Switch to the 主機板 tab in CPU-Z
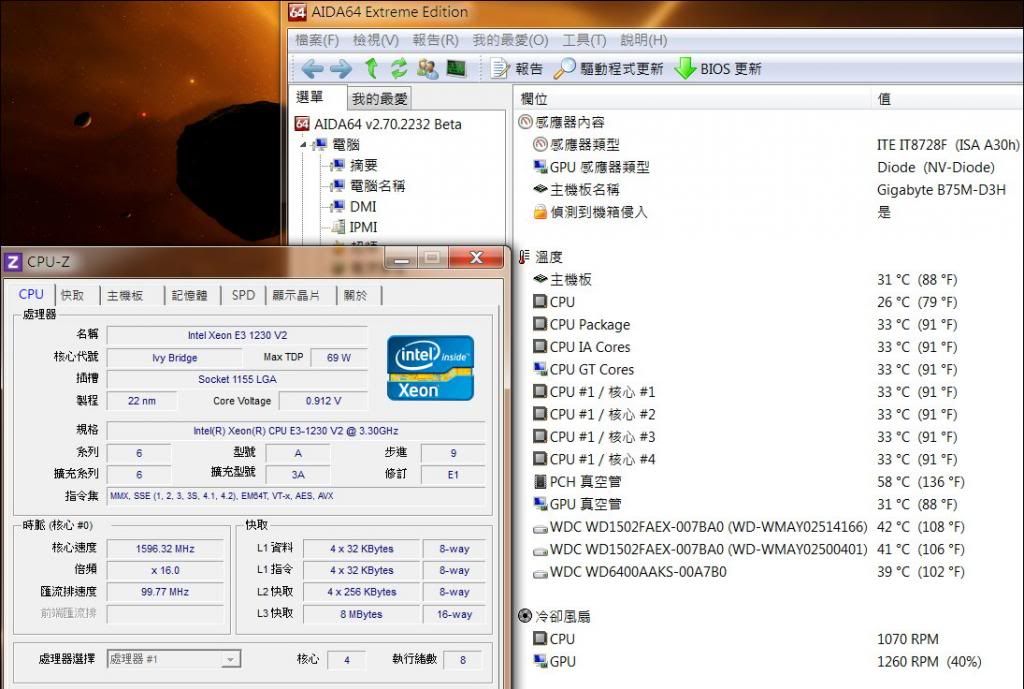1024x689 pixels. (x=125, y=295)
